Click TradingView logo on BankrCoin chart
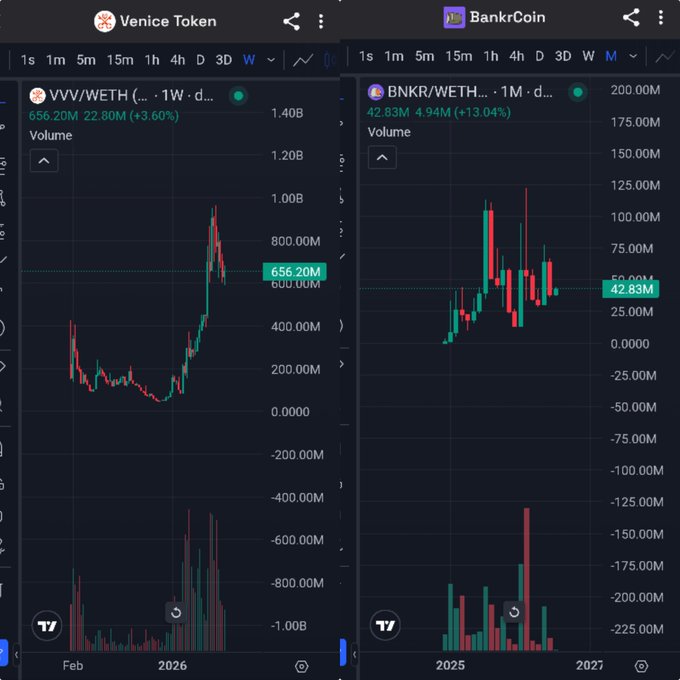Image resolution: width=680 pixels, height=680 pixels. pyautogui.click(x=385, y=625)
